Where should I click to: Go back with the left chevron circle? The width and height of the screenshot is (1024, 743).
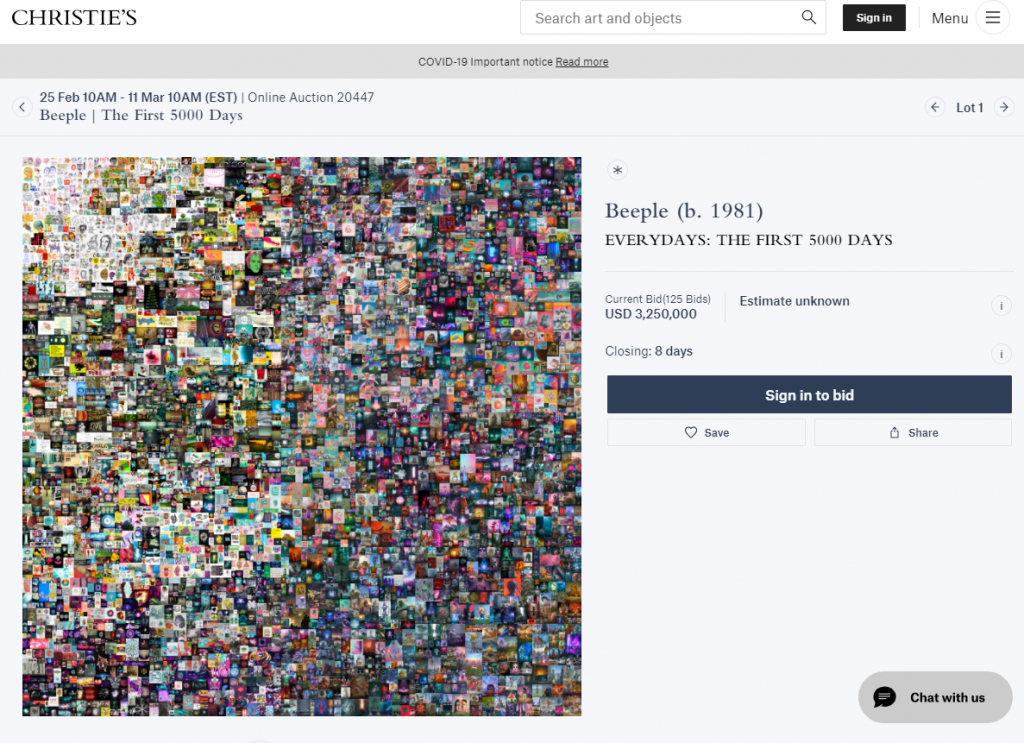[x=22, y=106]
